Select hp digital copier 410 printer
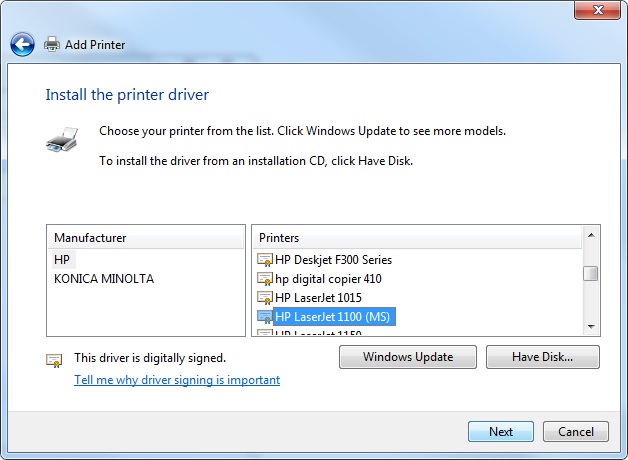This screenshot has width=628, height=460. tap(328, 279)
